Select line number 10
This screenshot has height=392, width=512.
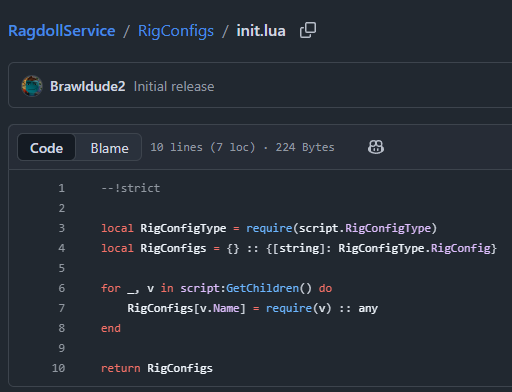click(59, 368)
